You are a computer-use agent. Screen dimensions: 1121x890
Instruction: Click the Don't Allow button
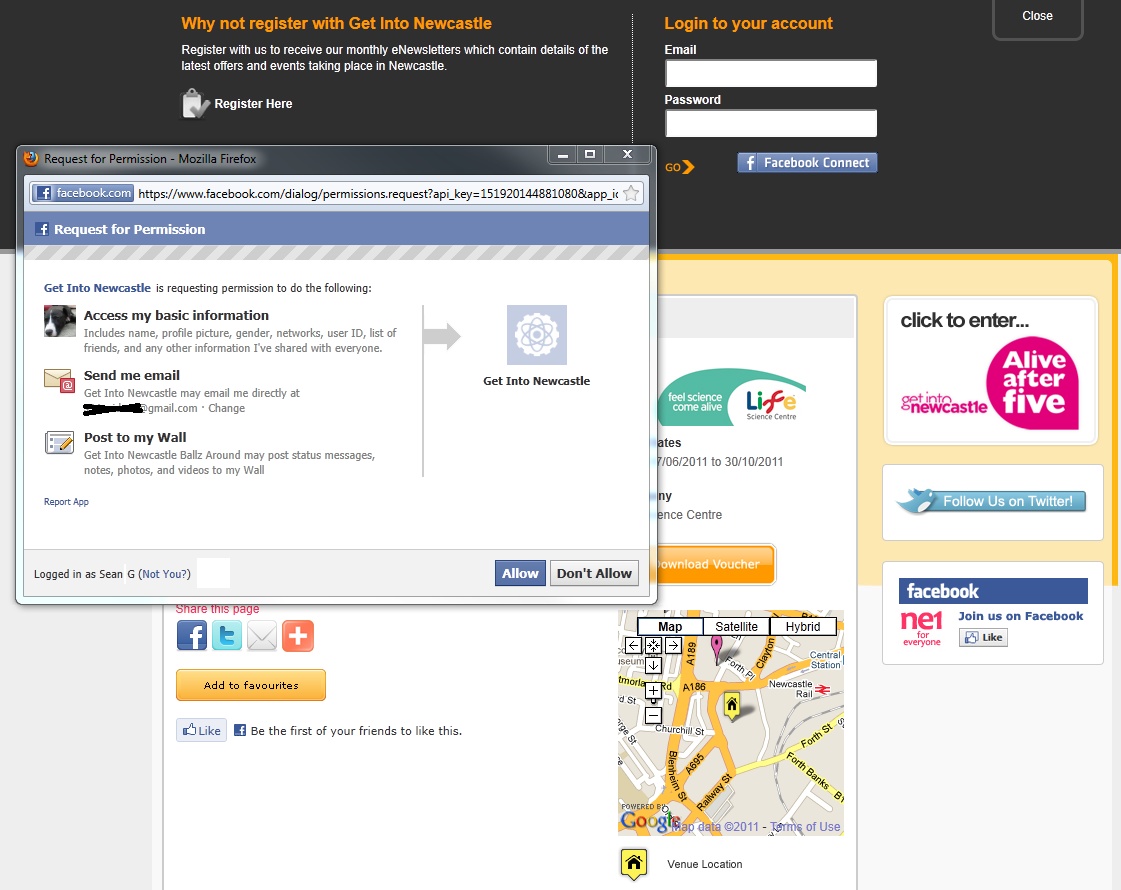coord(594,573)
